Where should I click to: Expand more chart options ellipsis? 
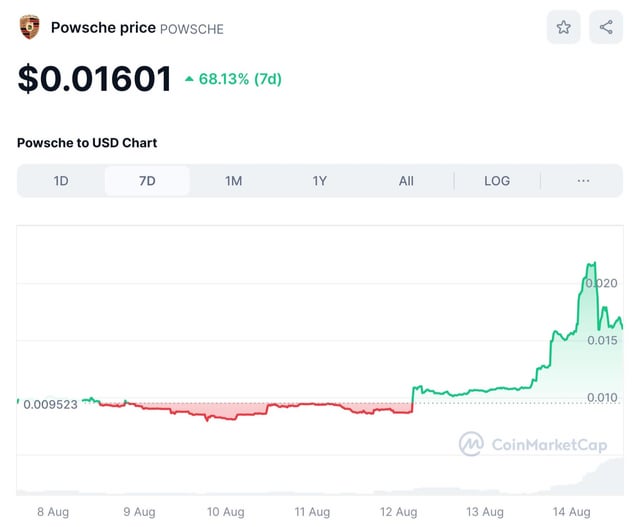point(584,181)
